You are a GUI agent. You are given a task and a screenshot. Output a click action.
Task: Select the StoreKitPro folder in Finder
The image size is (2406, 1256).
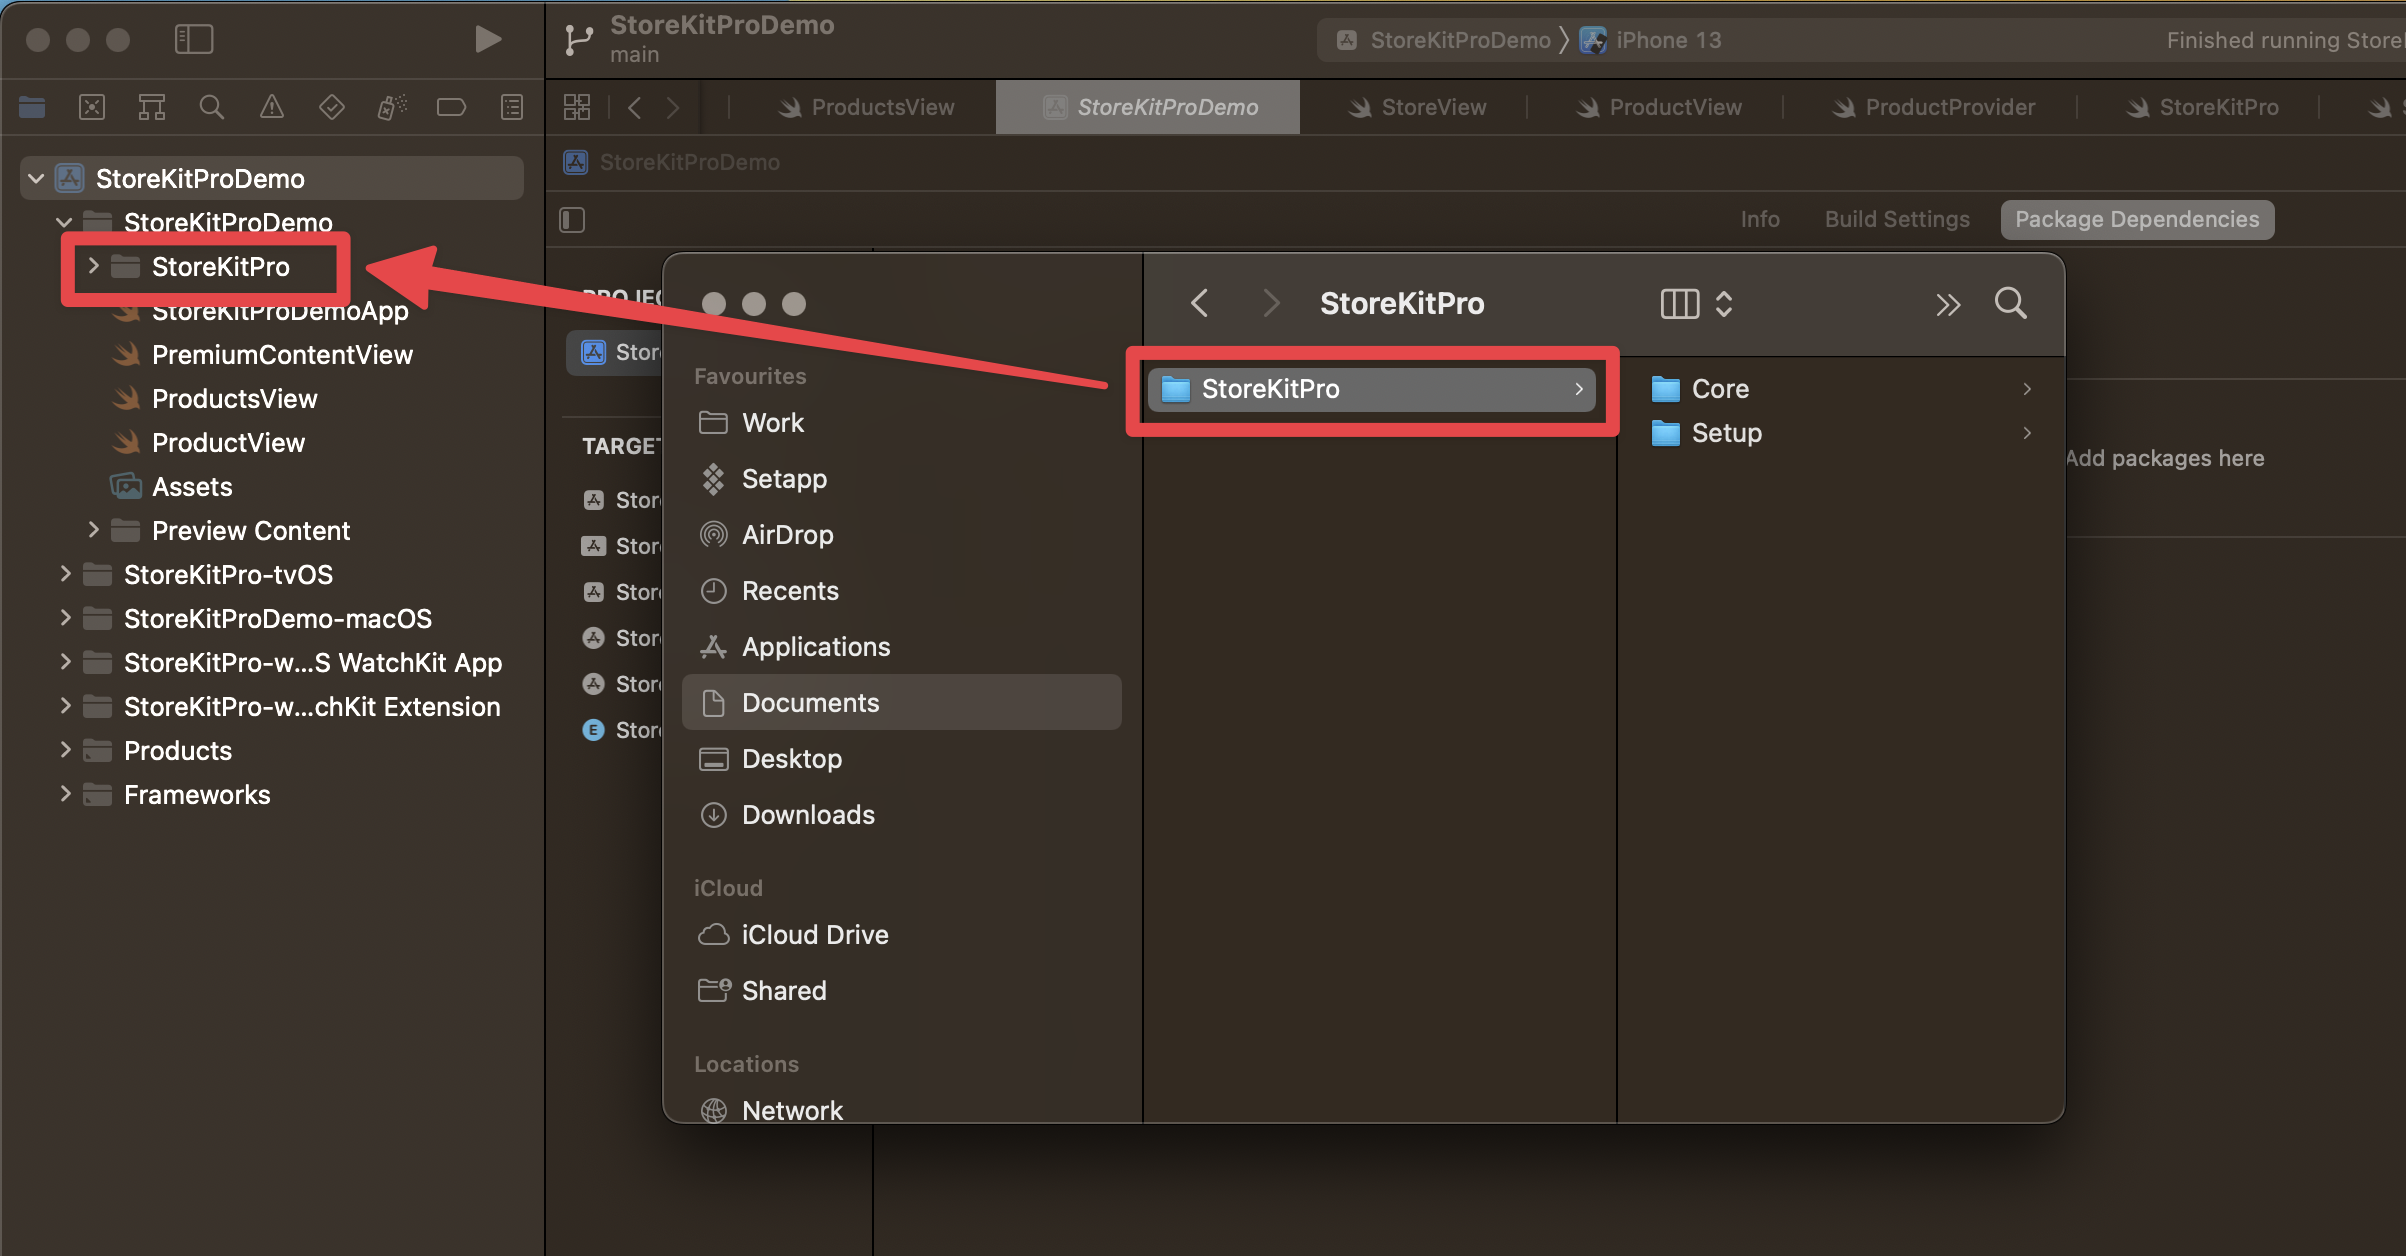[1371, 389]
